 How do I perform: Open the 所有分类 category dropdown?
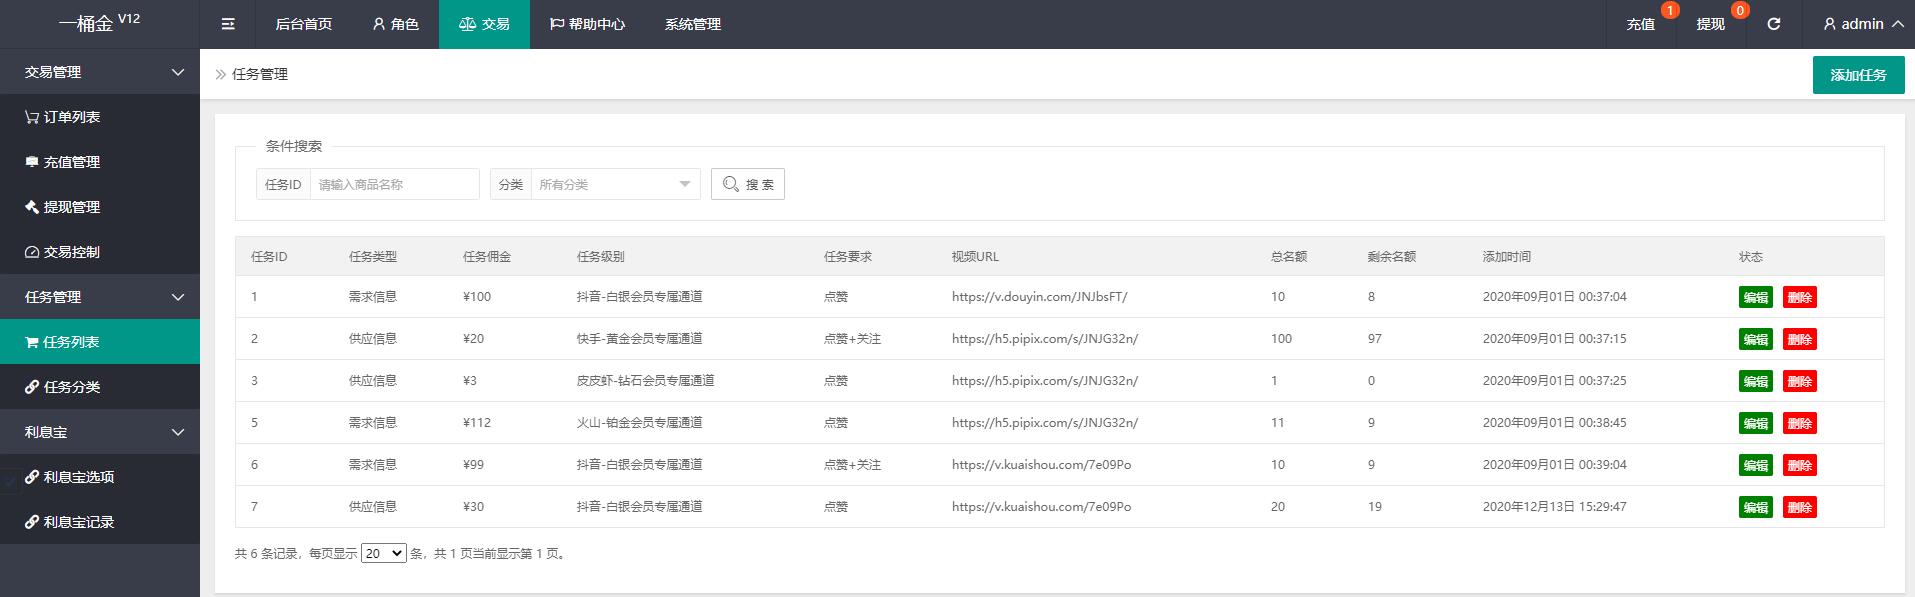(x=615, y=184)
